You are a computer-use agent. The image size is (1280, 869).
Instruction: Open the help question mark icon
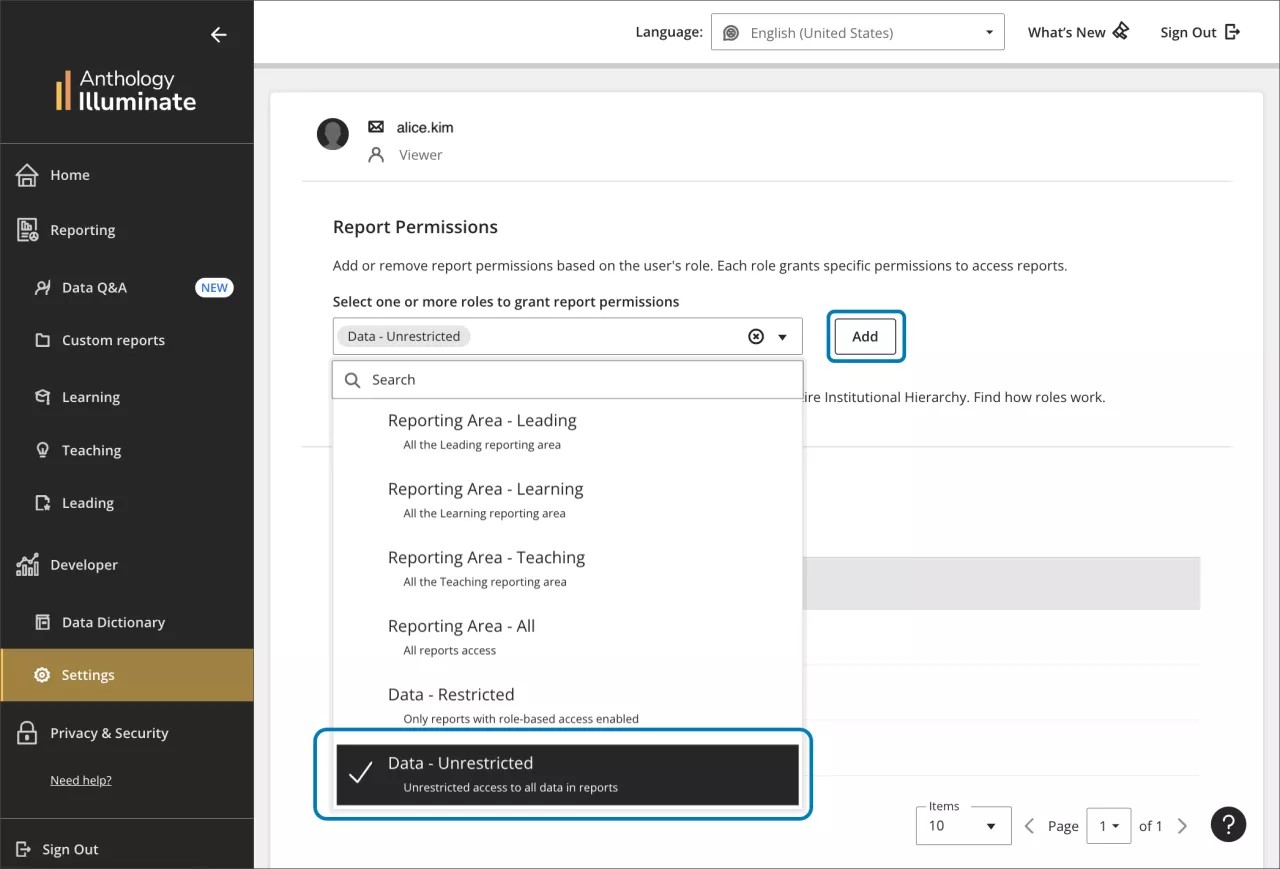pyautogui.click(x=1228, y=824)
